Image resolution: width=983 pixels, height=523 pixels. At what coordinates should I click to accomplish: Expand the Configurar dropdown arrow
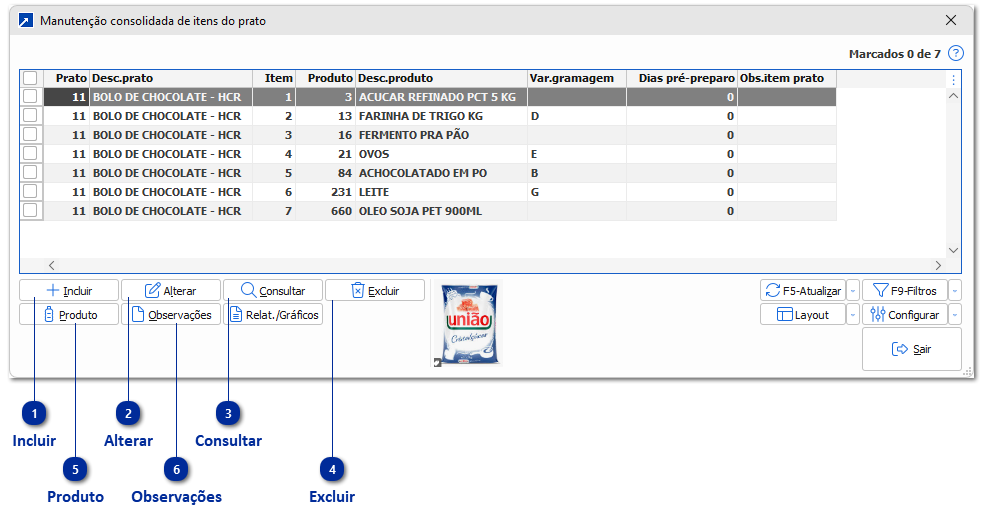coord(955,314)
